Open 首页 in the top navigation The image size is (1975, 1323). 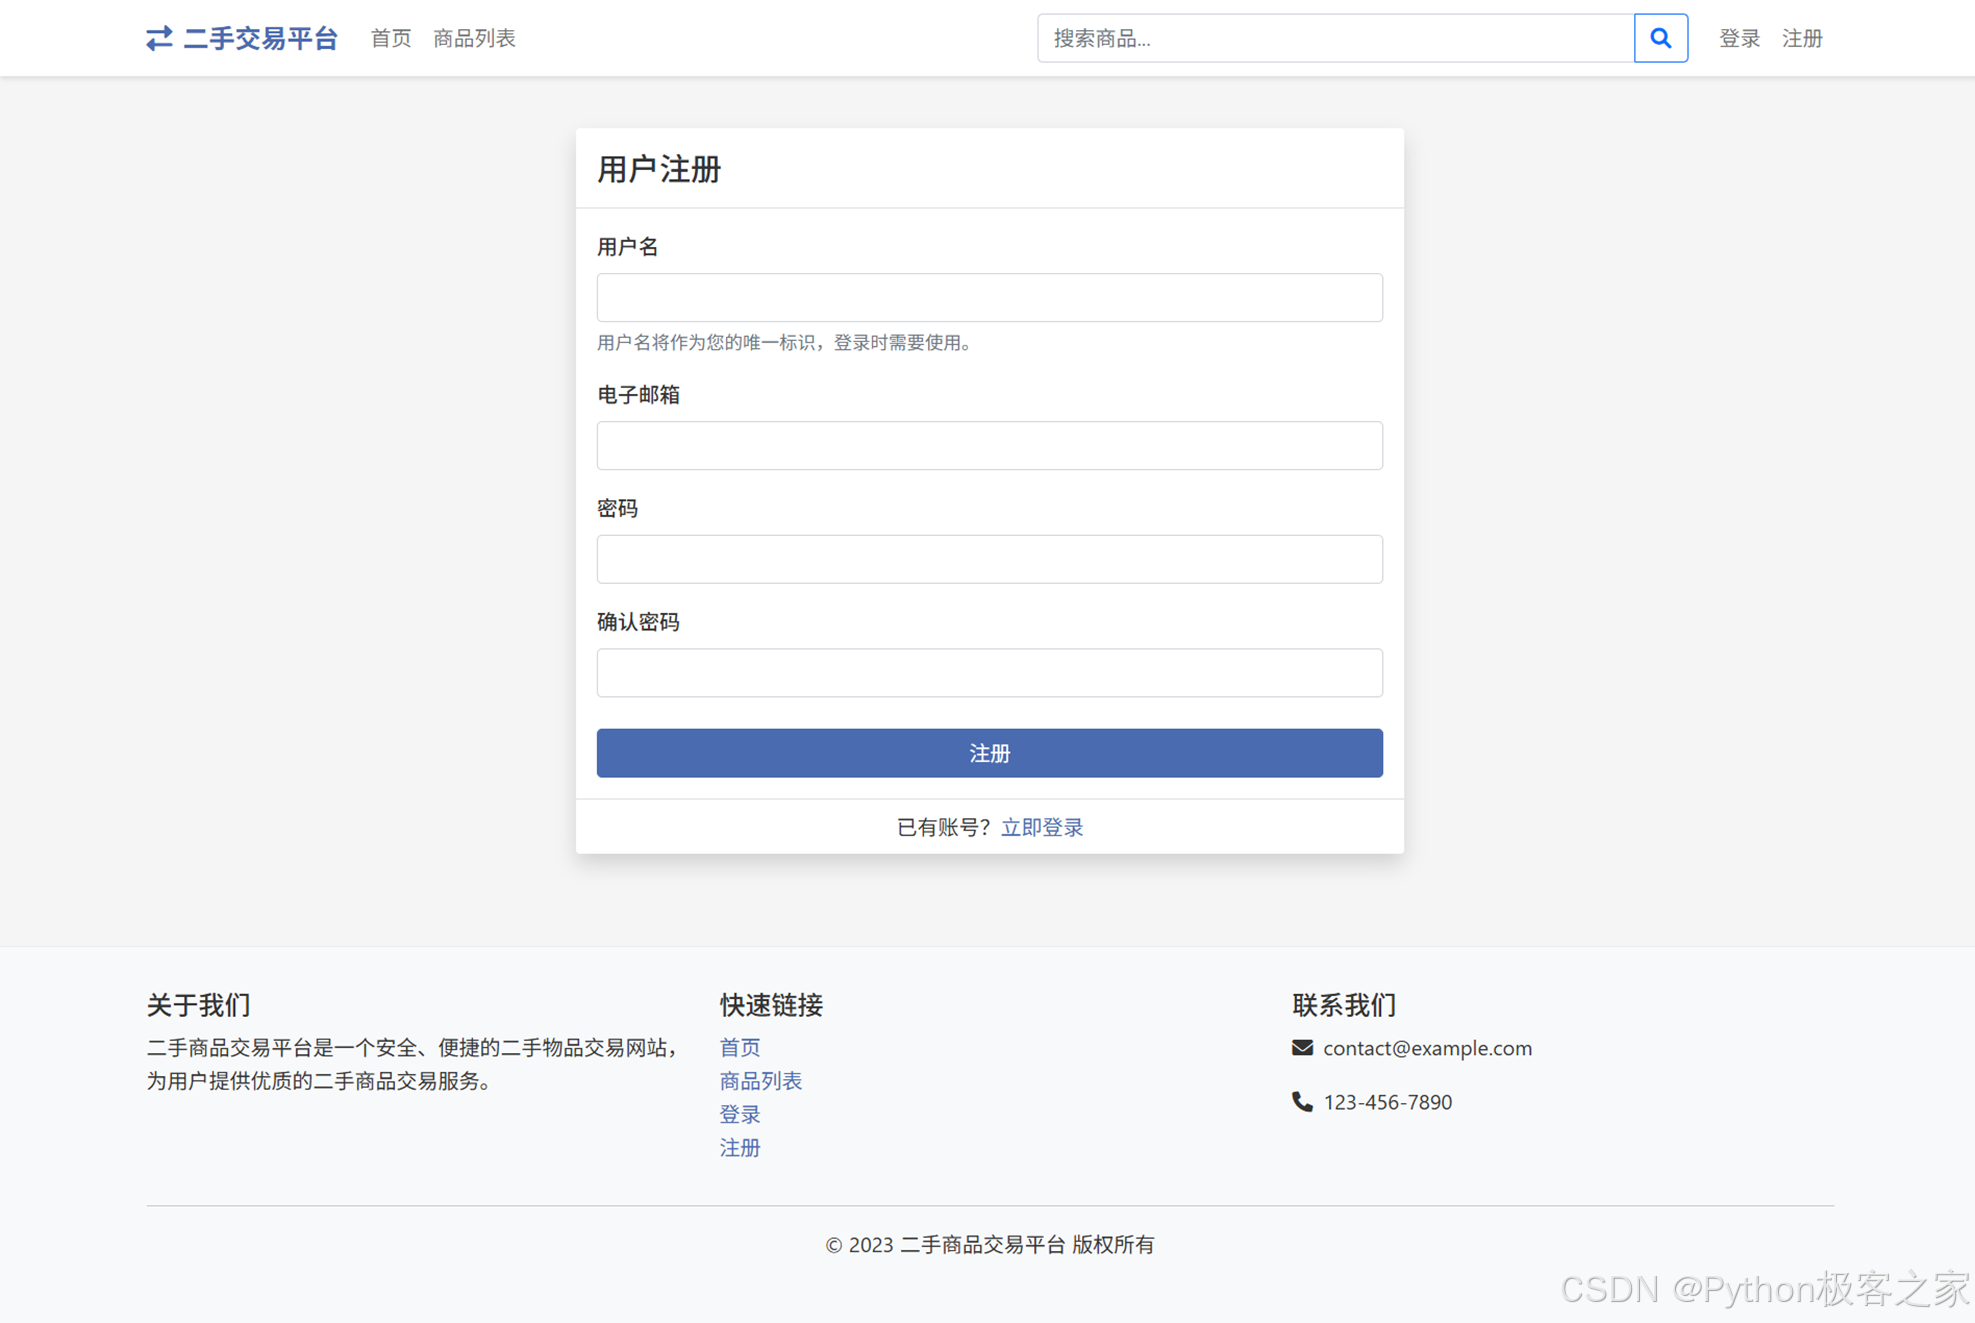pyautogui.click(x=390, y=38)
